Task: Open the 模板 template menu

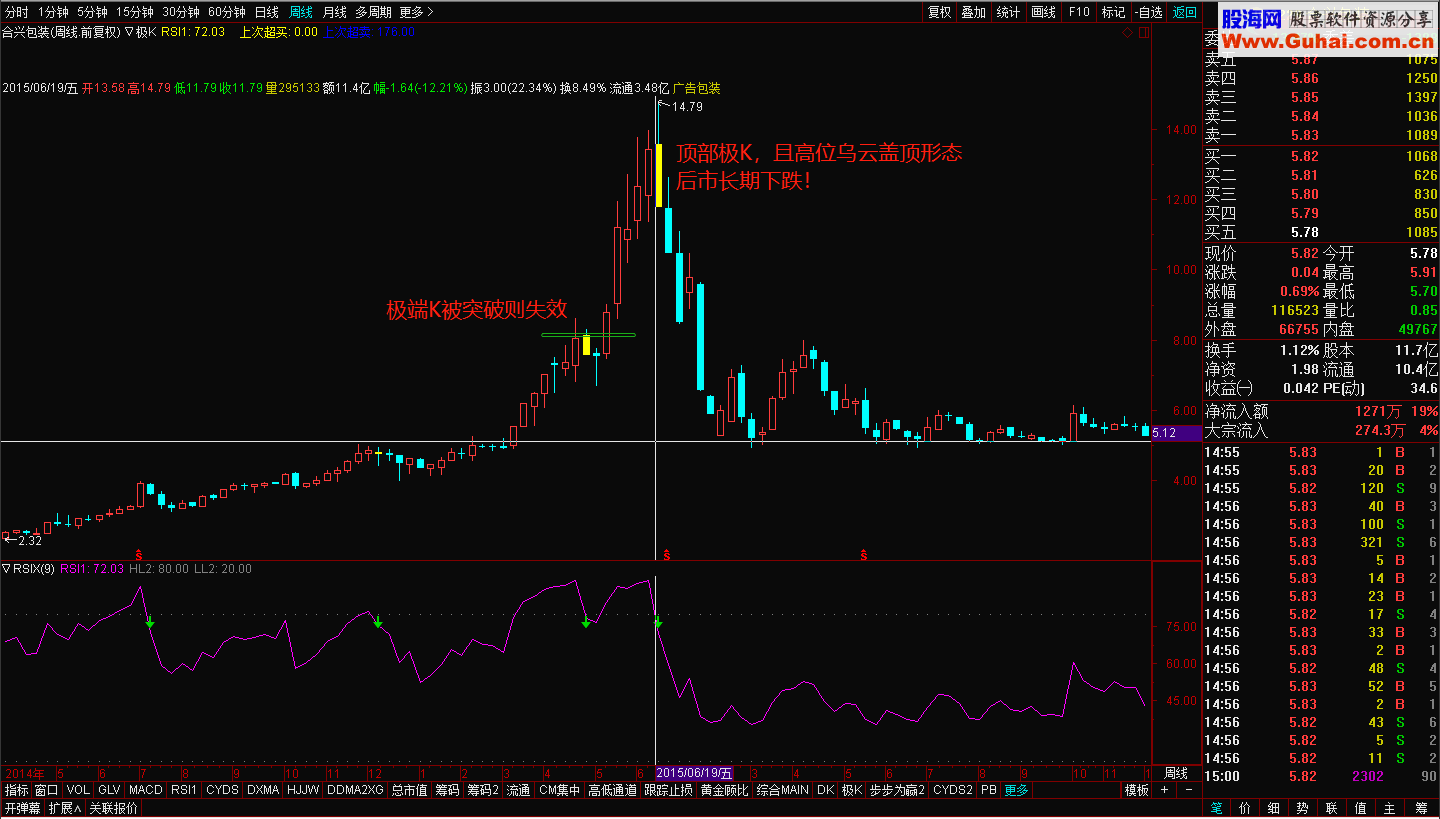Action: point(1137,790)
